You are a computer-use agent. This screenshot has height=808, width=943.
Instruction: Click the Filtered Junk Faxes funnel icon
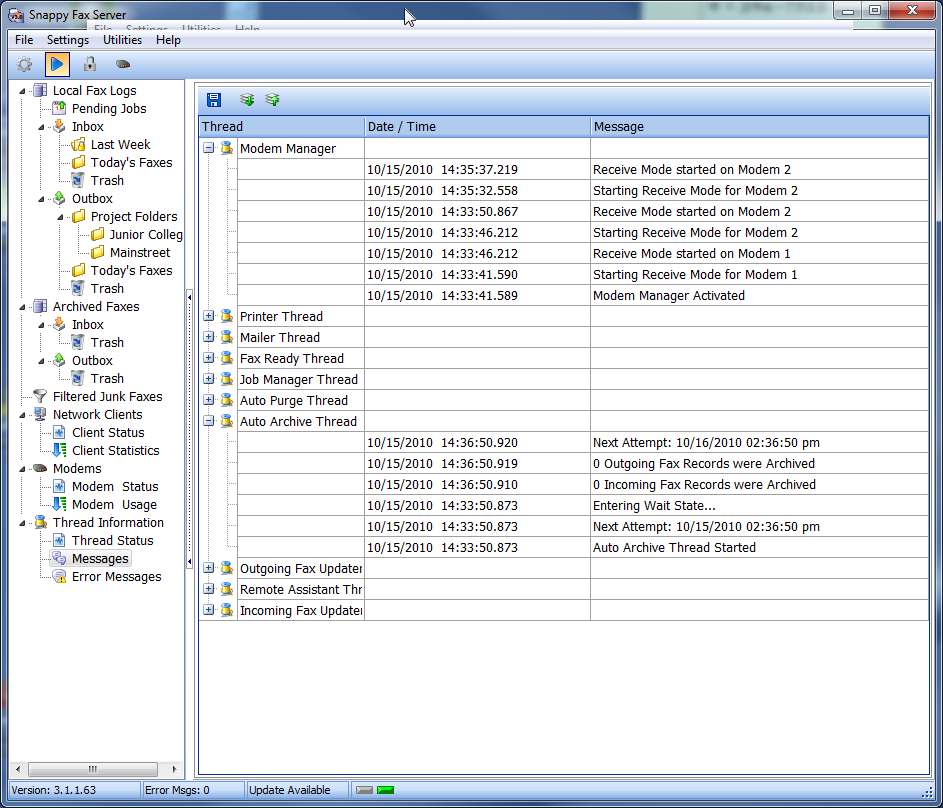coord(40,396)
